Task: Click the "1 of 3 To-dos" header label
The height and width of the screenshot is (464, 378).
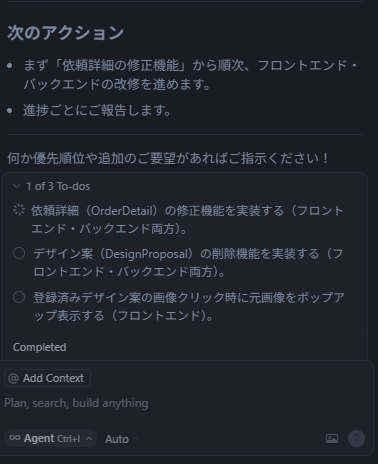Action: (x=58, y=186)
